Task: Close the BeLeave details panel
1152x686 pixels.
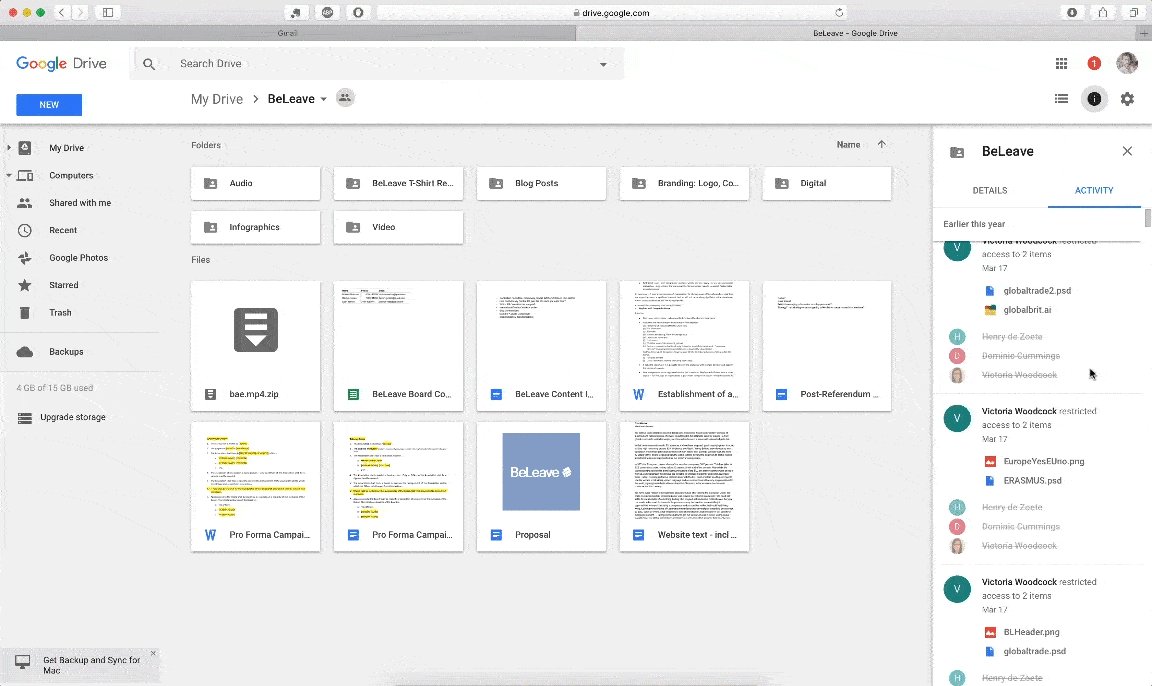Action: (x=1127, y=151)
